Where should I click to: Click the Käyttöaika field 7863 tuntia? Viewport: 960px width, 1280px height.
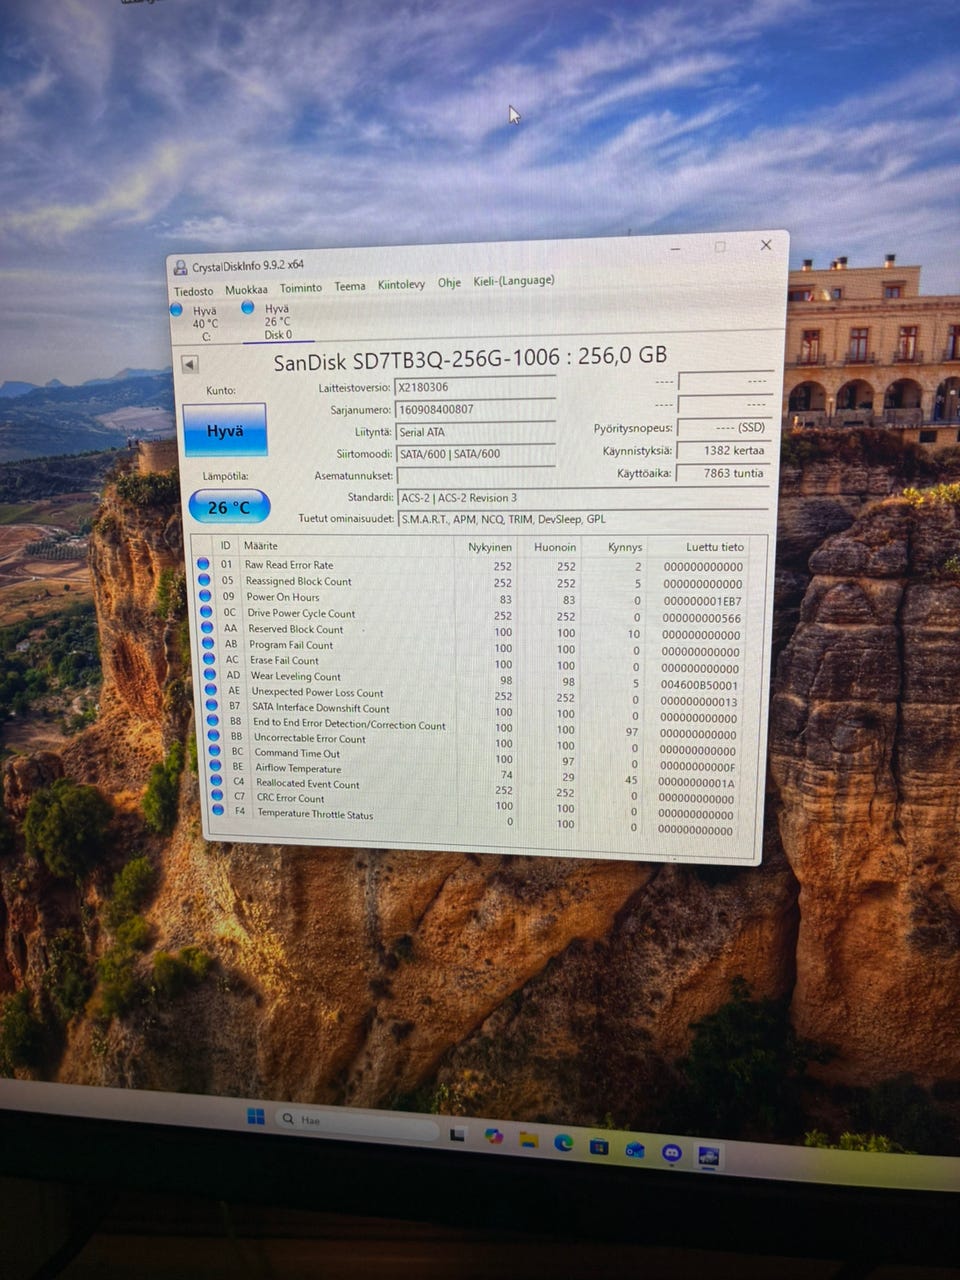coord(722,473)
